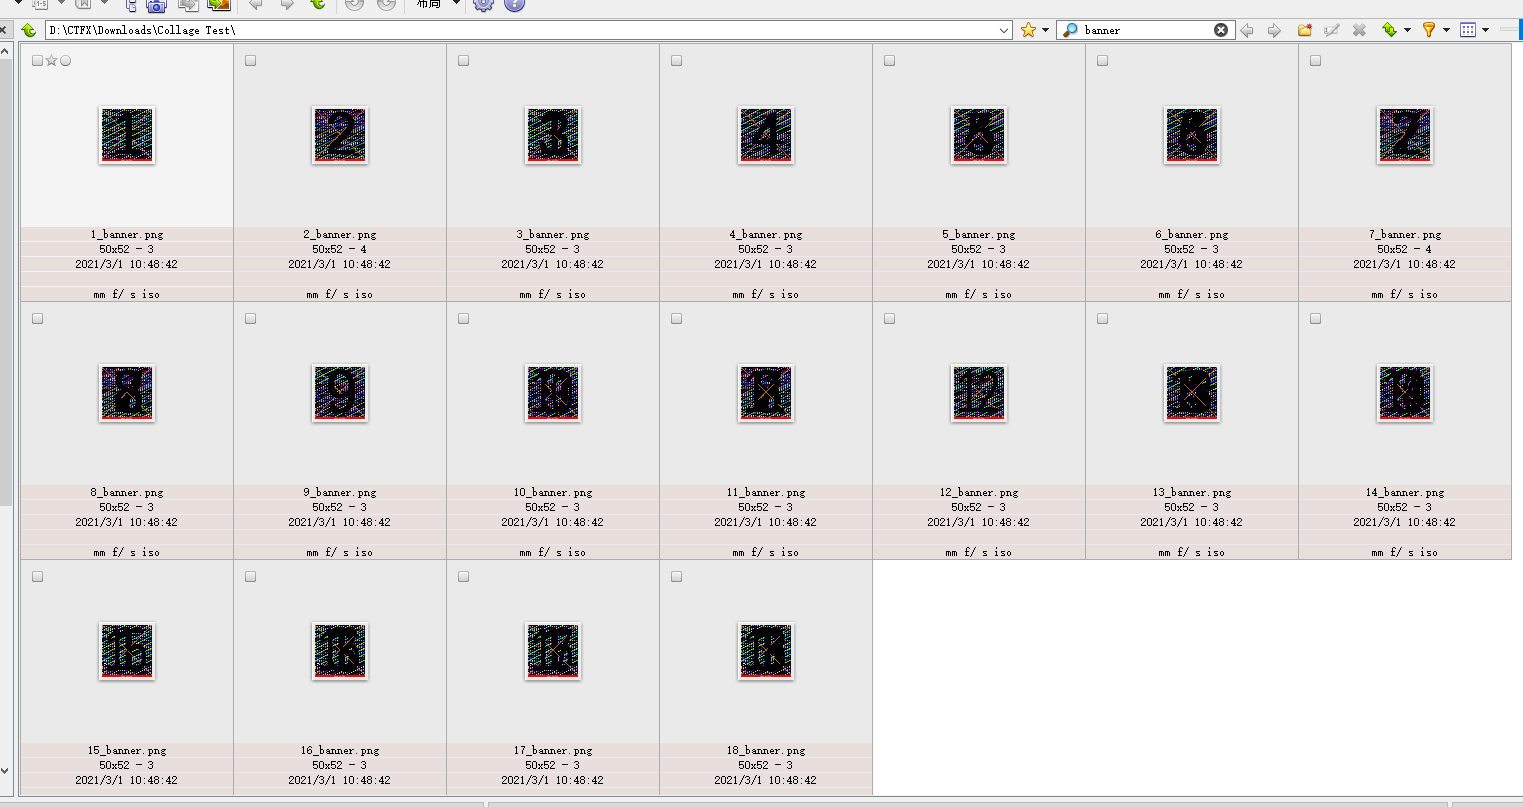Clear the banner search text

pos(1221,30)
